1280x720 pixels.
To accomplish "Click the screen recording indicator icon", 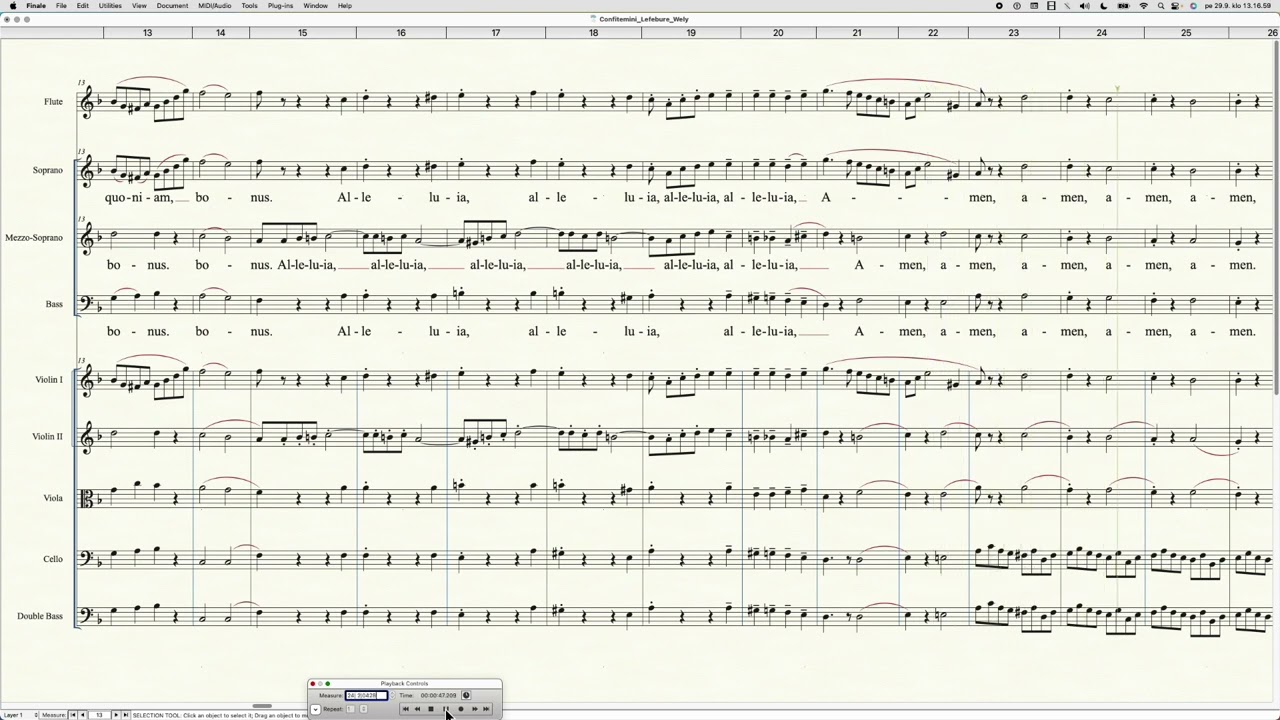I will click(x=999, y=6).
